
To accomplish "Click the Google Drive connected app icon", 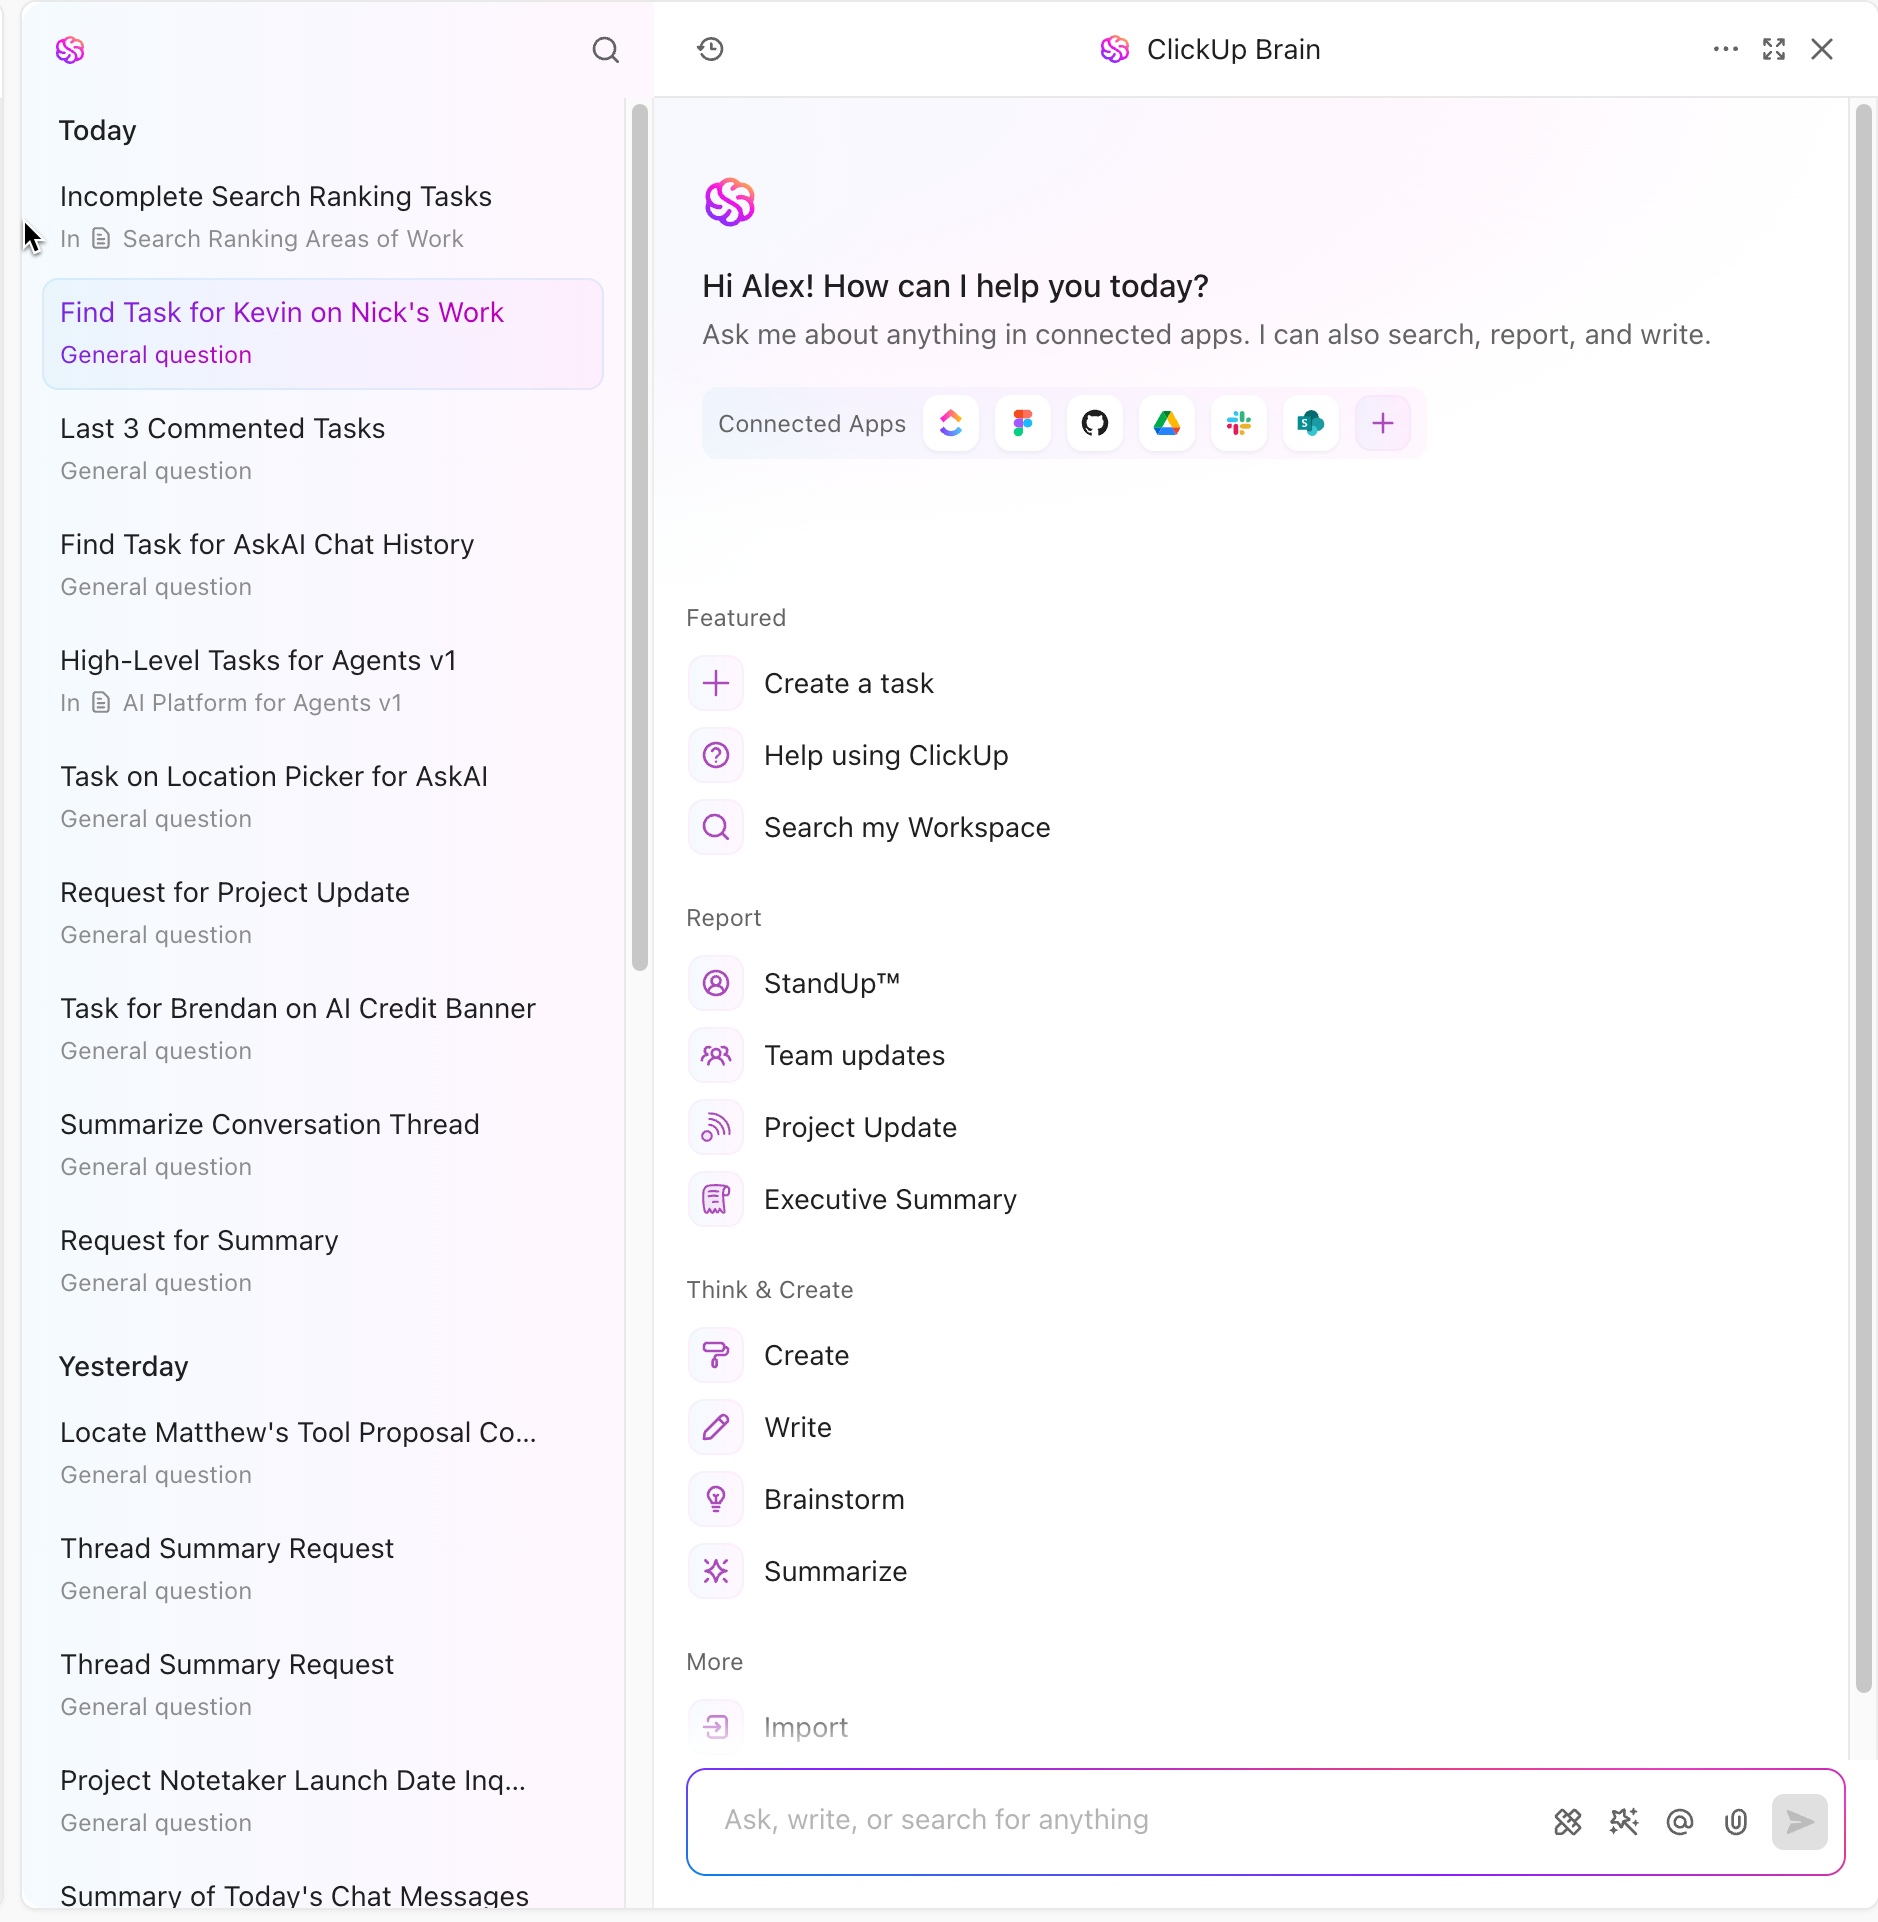I will [1167, 423].
